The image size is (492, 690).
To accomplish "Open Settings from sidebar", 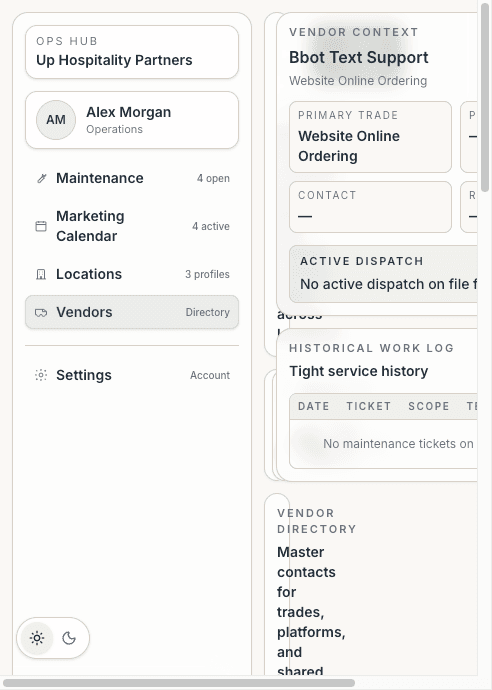I will tap(132, 375).
